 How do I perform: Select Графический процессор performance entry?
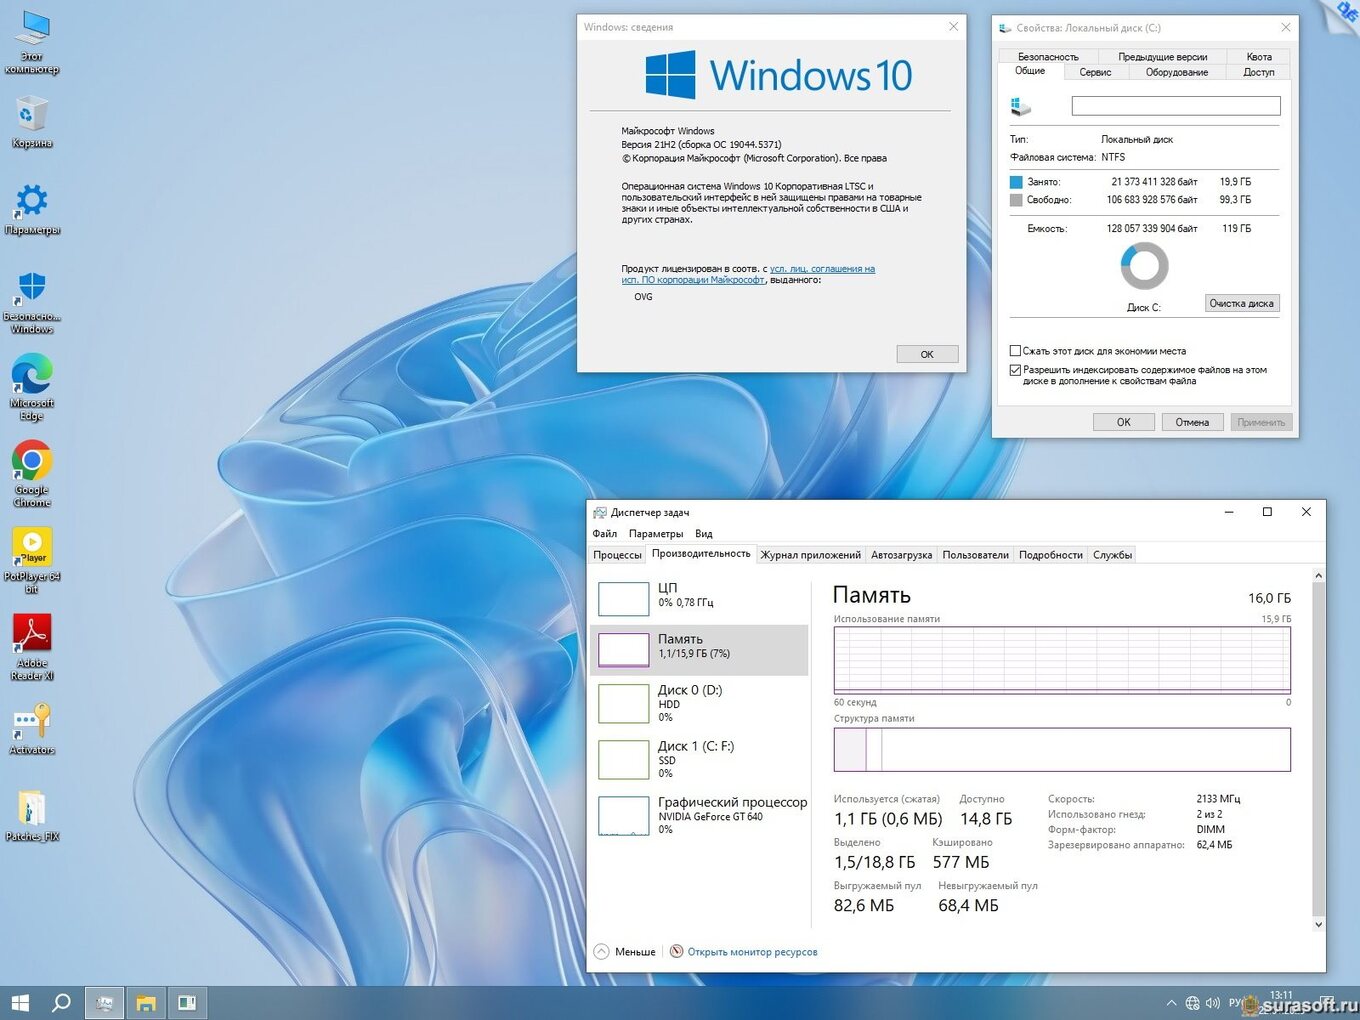point(700,815)
